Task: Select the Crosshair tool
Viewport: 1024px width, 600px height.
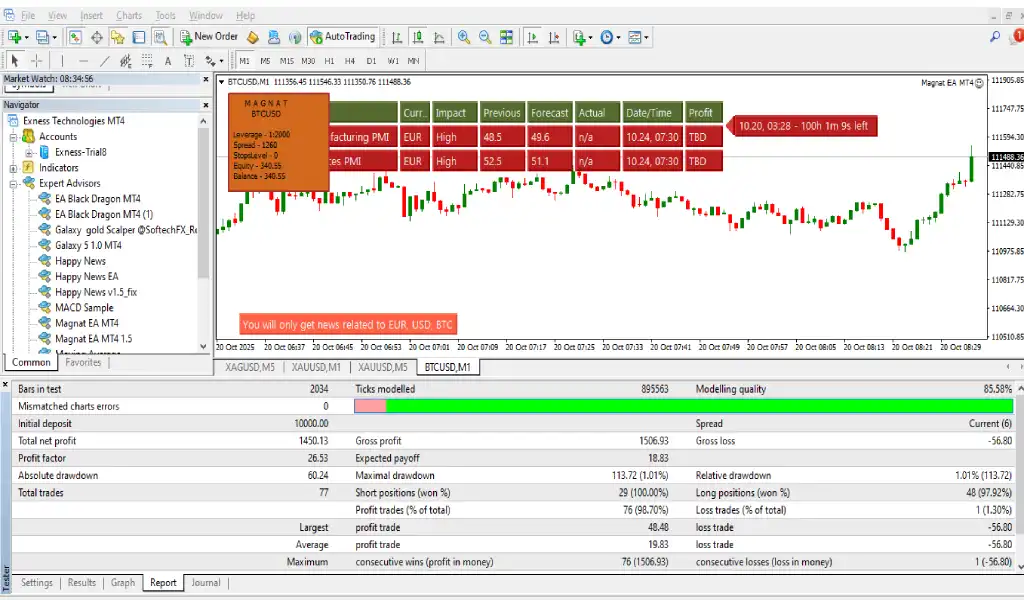Action: [37, 61]
